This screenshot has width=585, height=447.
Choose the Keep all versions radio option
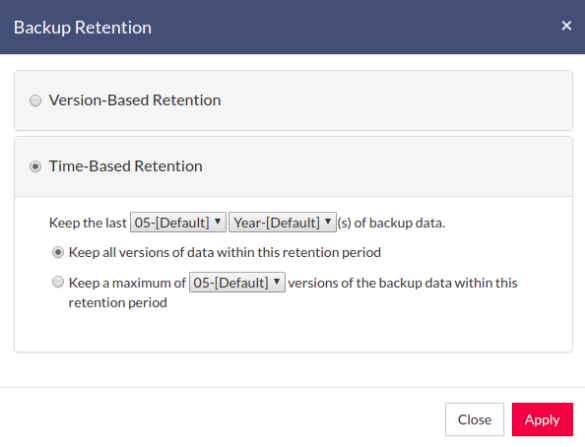point(58,253)
